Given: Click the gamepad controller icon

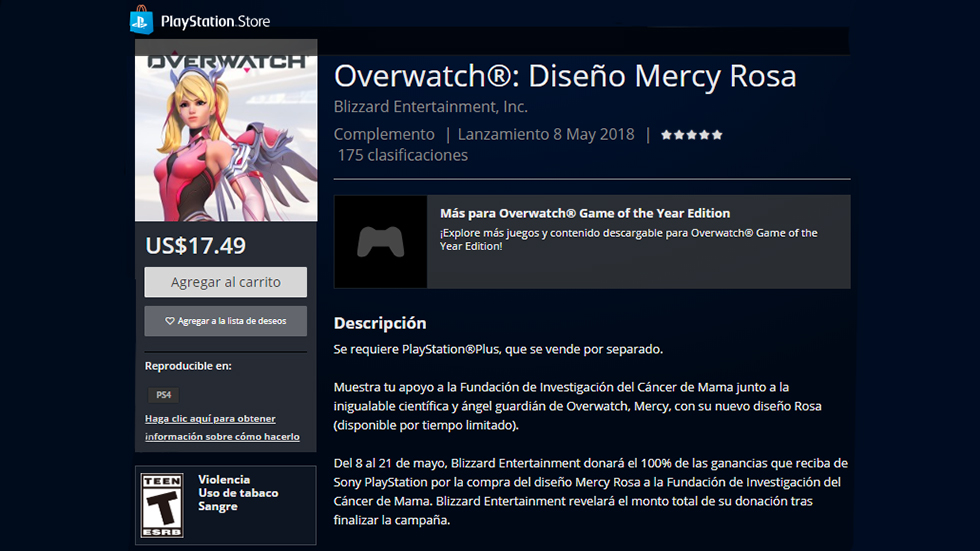Looking at the screenshot, I should tap(381, 242).
